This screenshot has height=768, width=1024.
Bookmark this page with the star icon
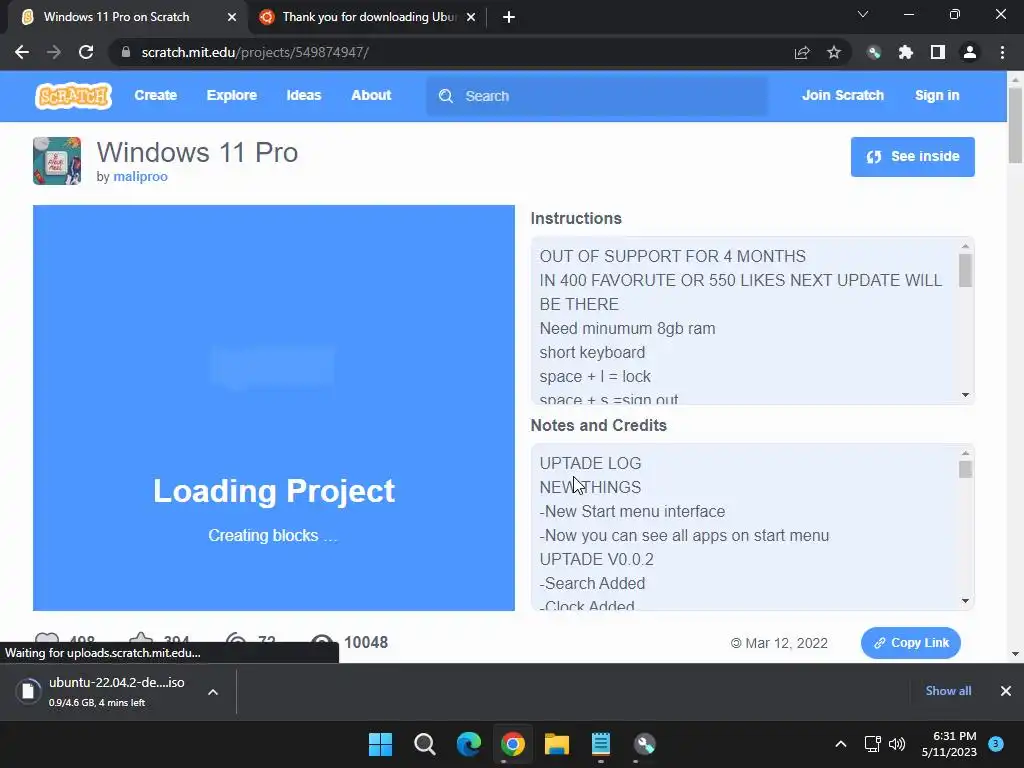[x=834, y=52]
